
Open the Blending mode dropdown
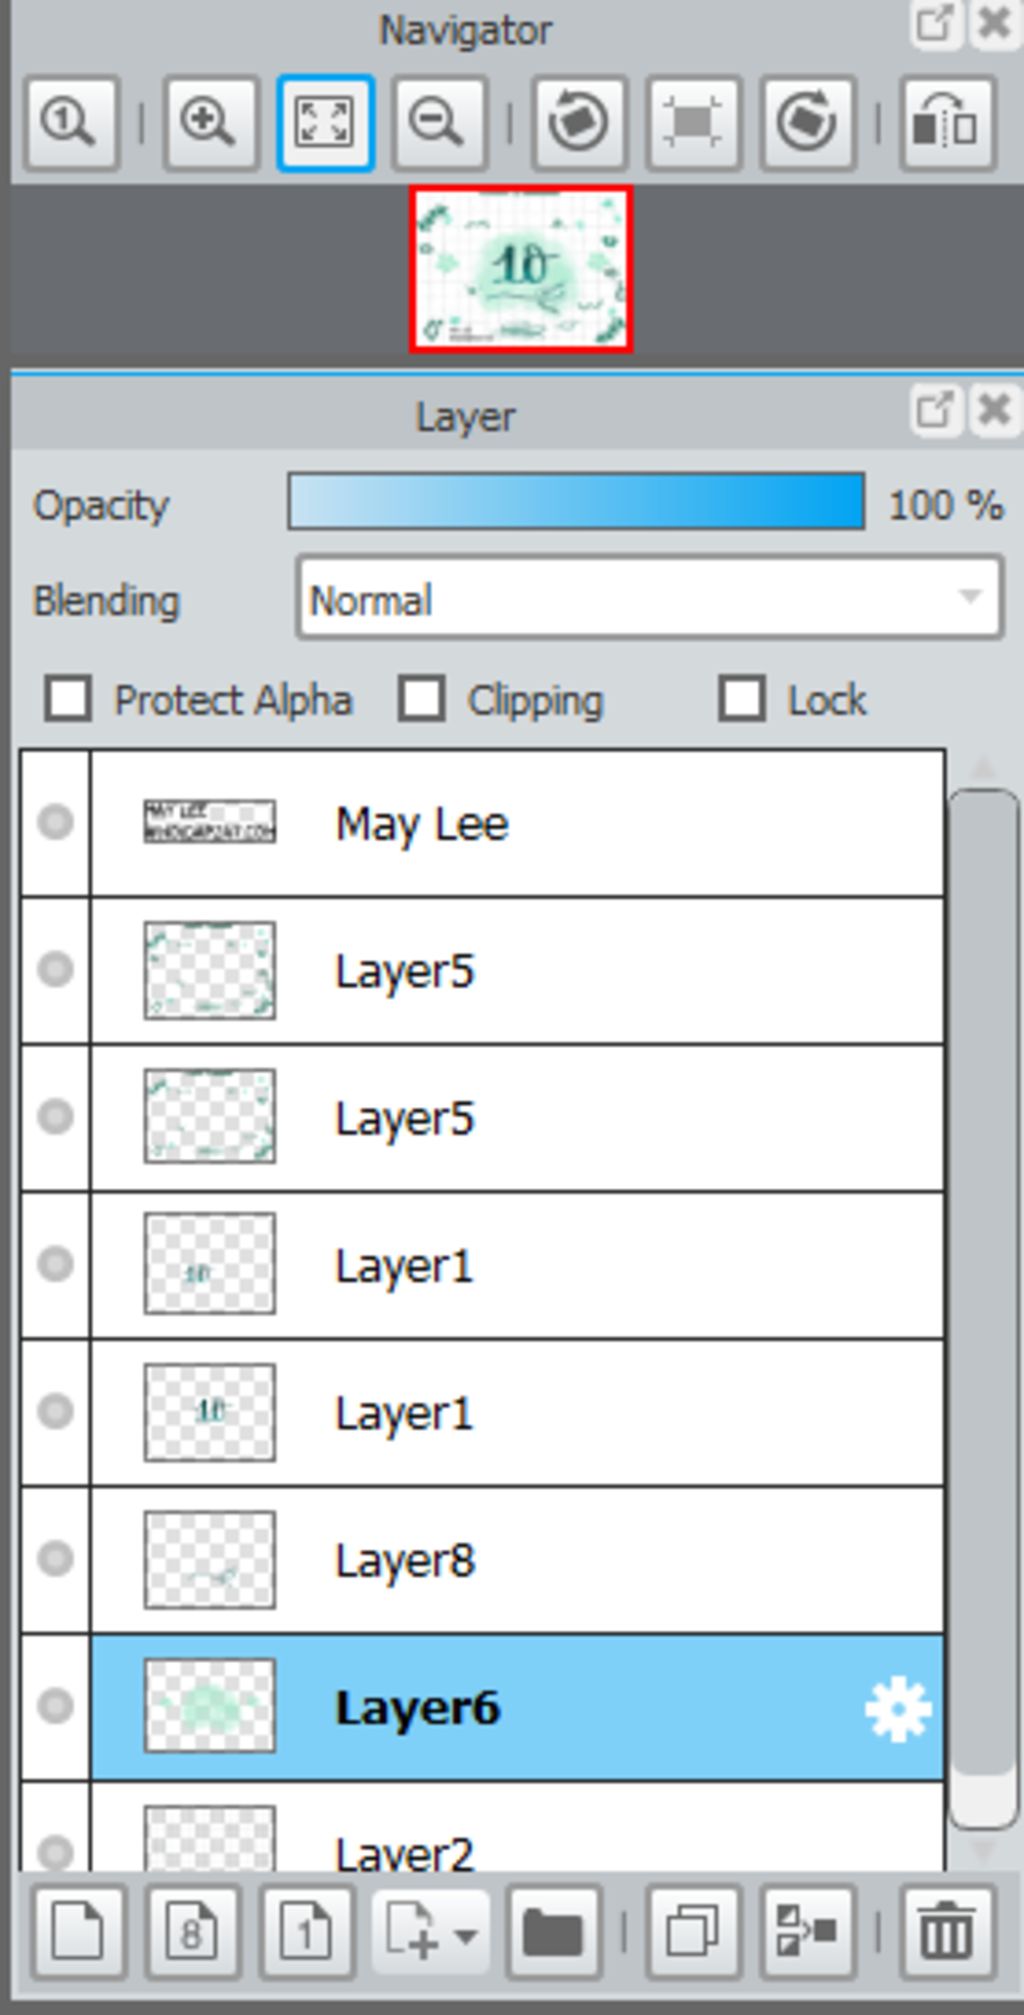click(x=649, y=597)
